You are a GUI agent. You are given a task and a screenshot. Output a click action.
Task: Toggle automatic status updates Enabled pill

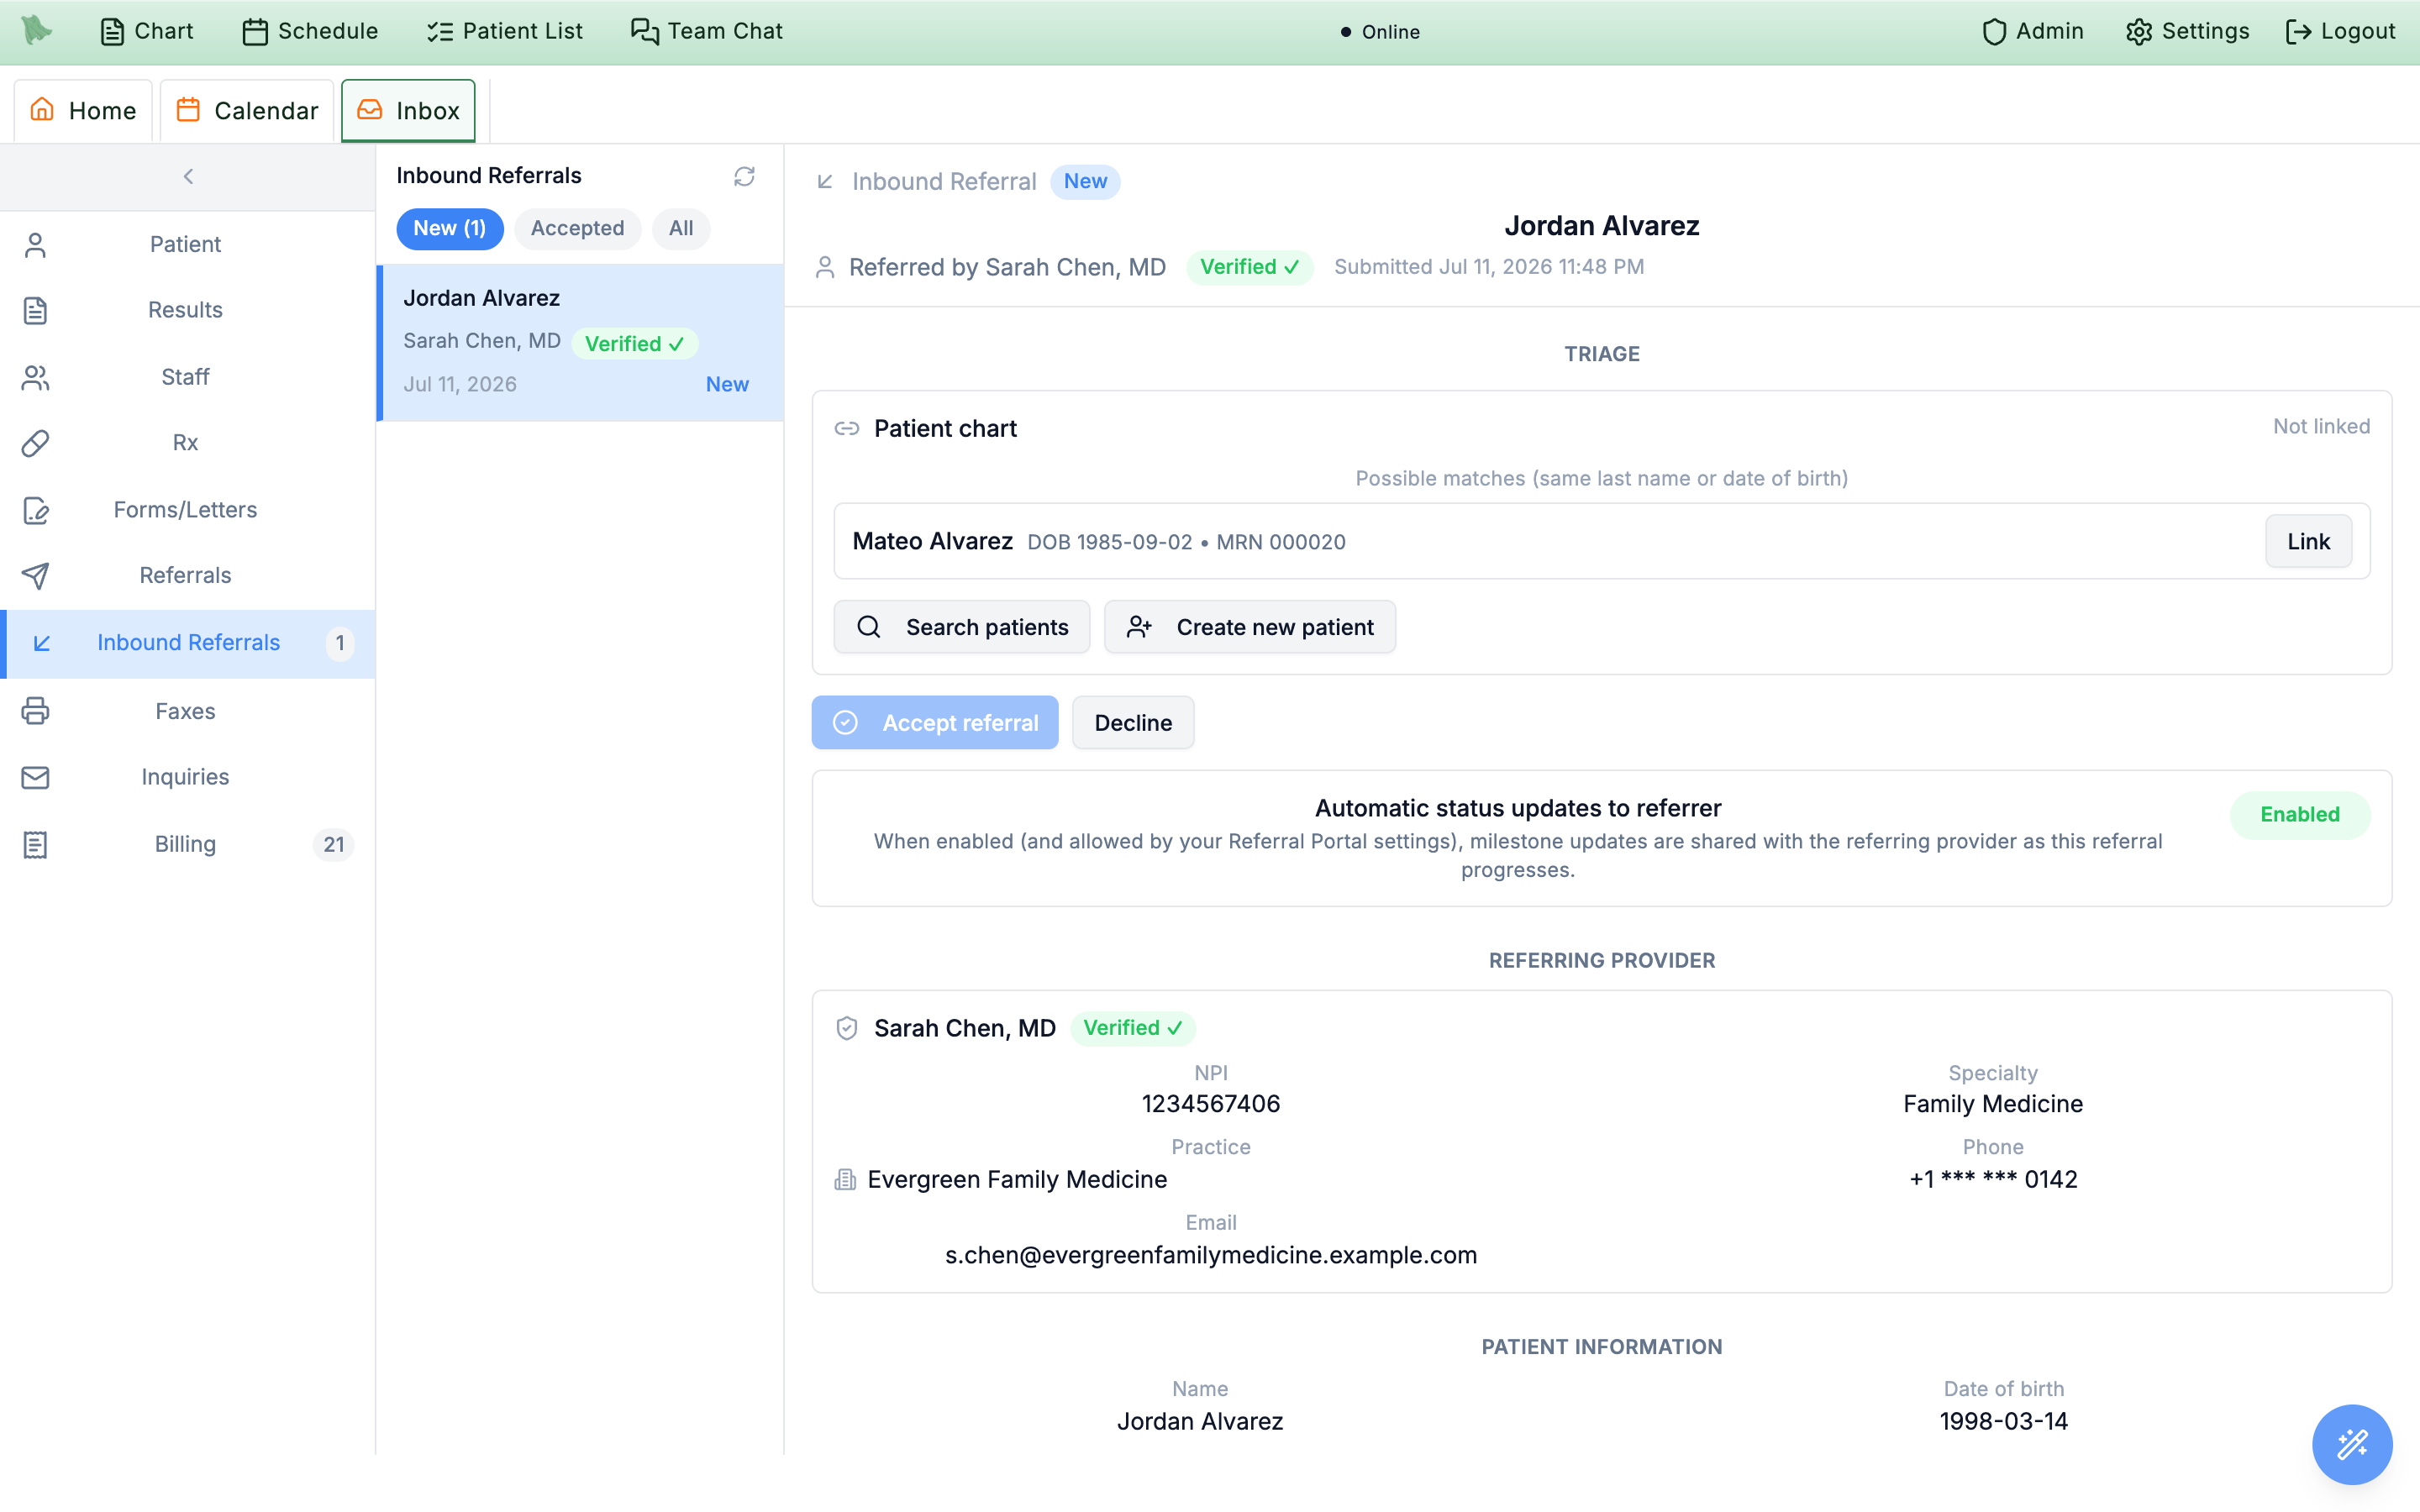(x=2300, y=815)
